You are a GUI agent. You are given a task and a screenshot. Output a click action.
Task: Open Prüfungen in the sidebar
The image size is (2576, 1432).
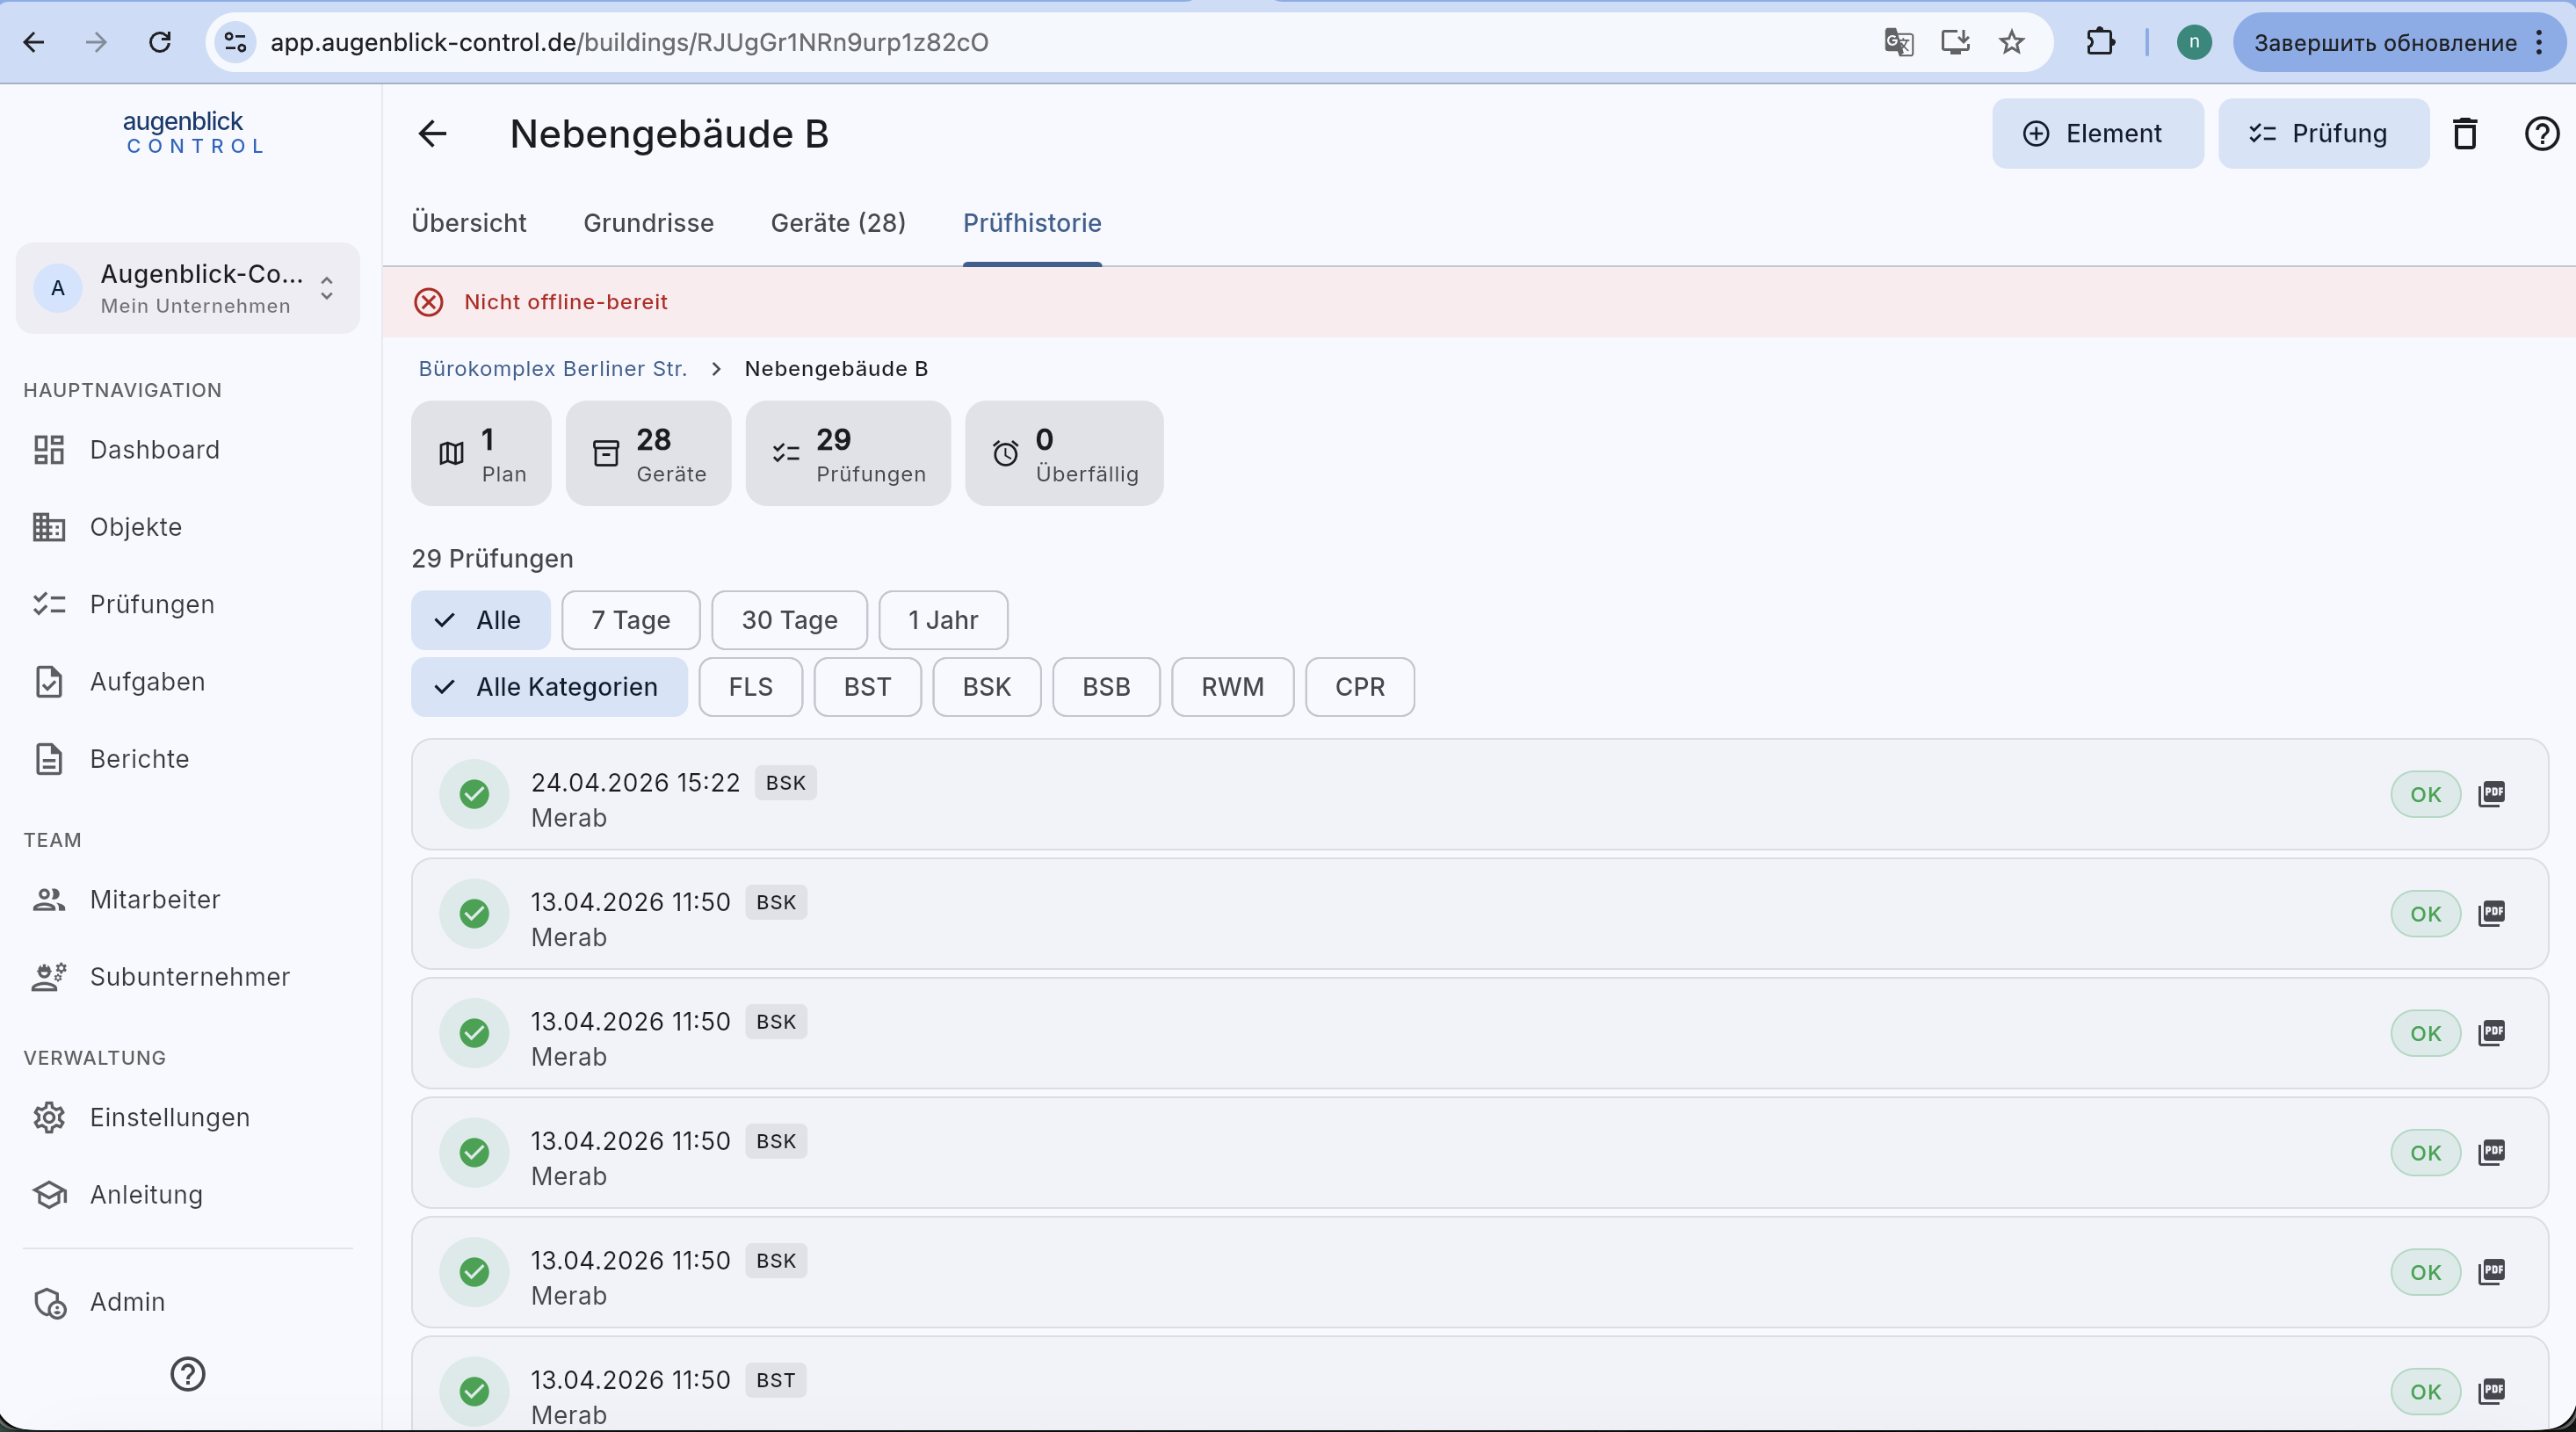[x=188, y=604]
